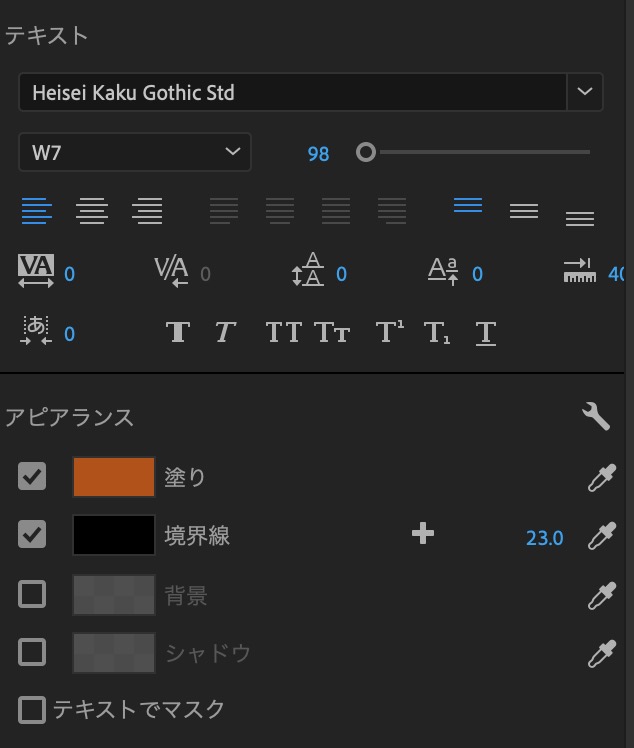This screenshot has width=634, height=748.
Task: Pick fill color with eyedropper
Action: point(601,478)
